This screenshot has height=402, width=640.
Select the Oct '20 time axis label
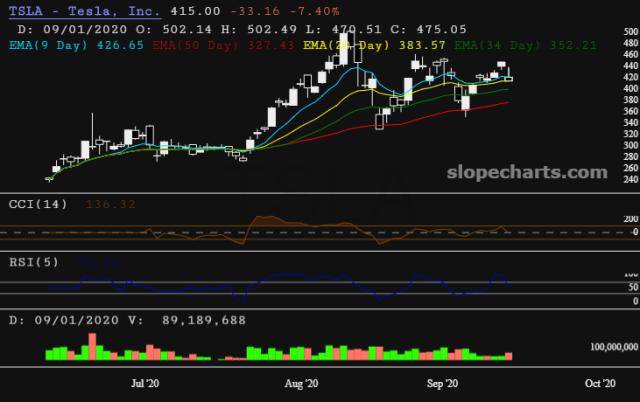(x=600, y=383)
